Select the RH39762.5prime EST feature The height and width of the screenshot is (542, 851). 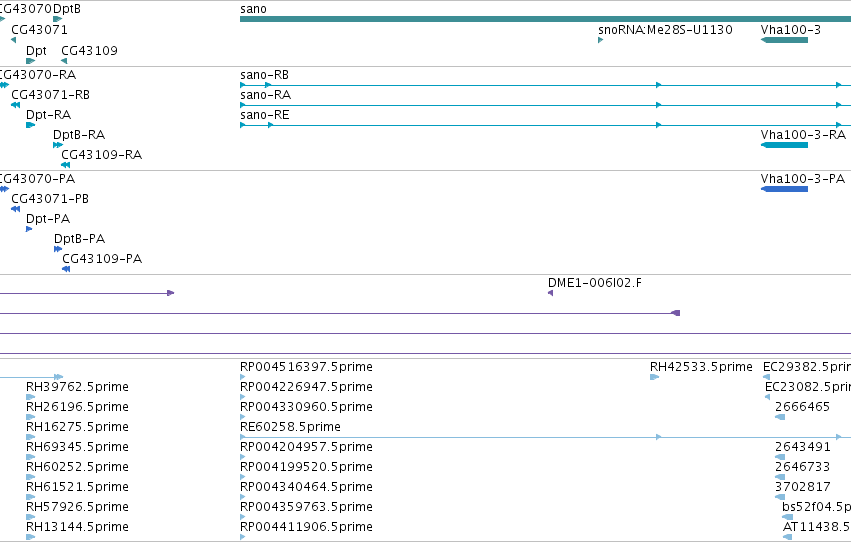(x=30, y=397)
